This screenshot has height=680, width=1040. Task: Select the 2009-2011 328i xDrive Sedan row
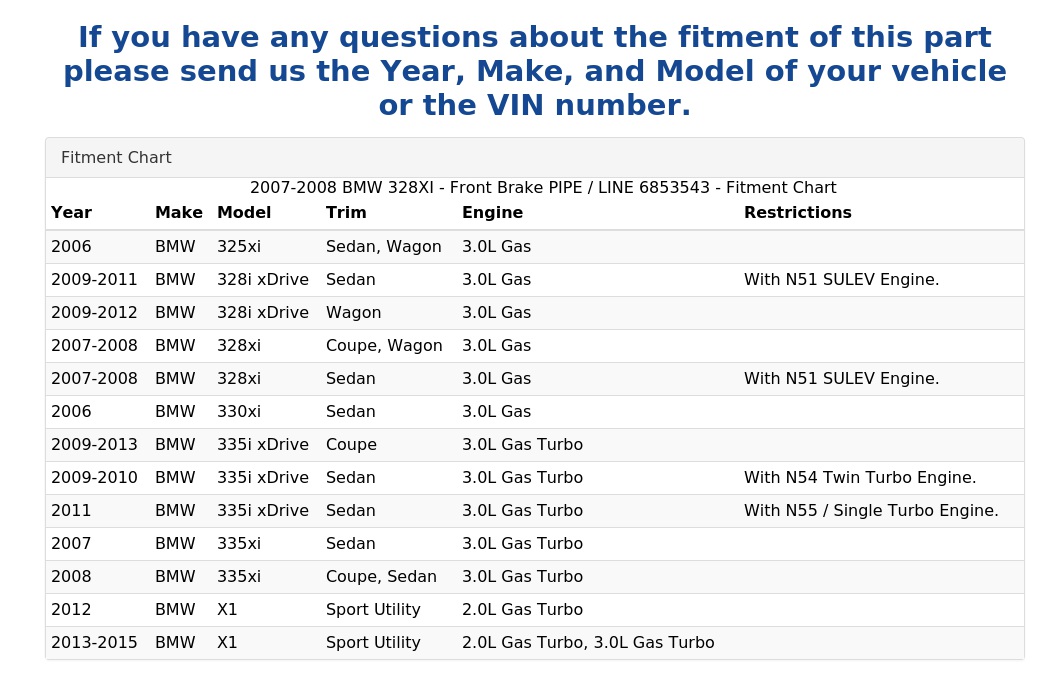click(x=535, y=280)
